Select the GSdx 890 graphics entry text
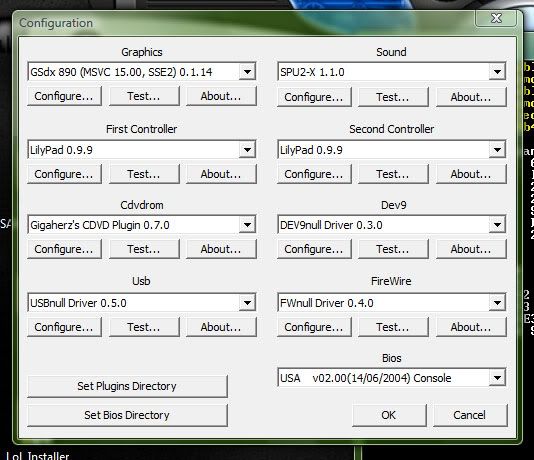The width and height of the screenshot is (534, 460). coord(121,72)
